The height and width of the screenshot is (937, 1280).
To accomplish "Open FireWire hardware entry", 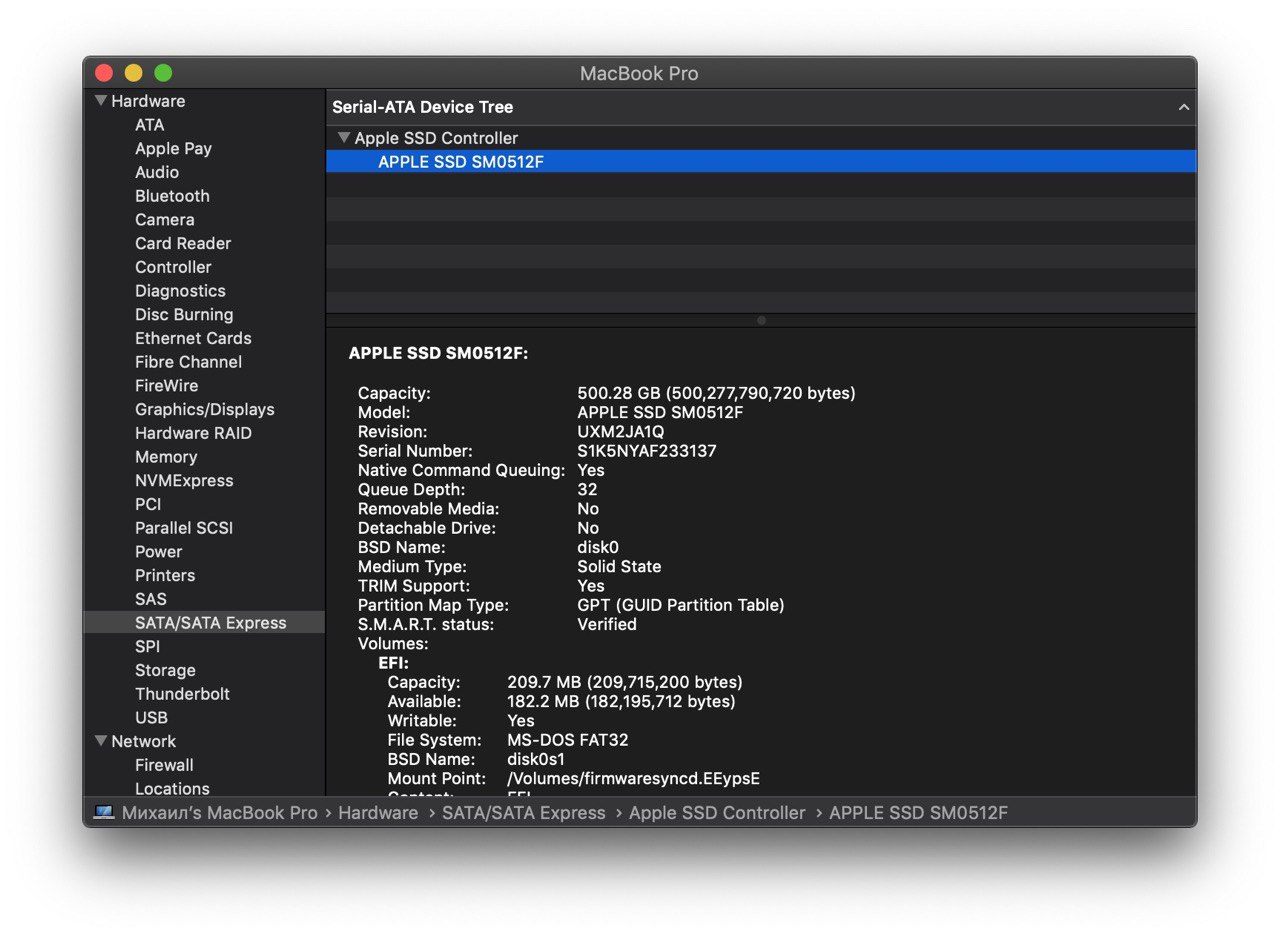I will (166, 386).
